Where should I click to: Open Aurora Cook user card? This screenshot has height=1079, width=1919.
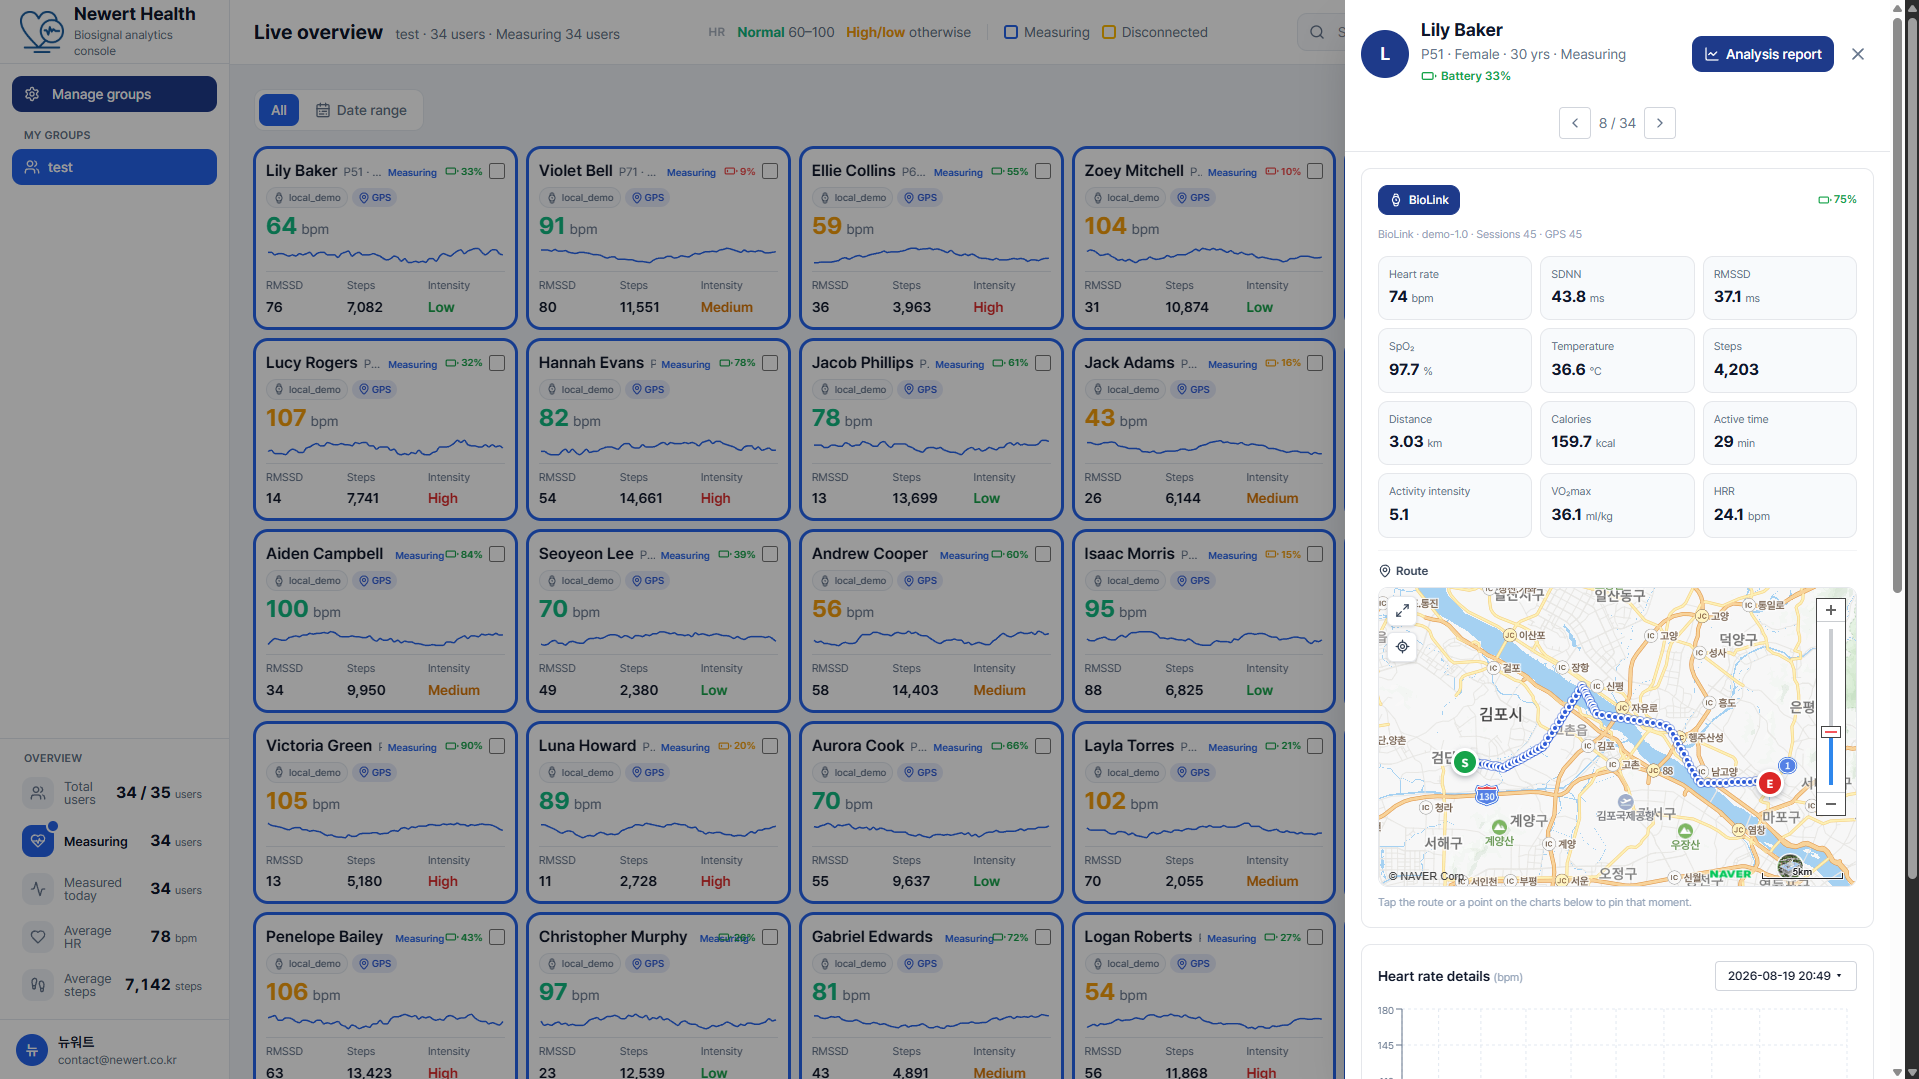(x=931, y=812)
